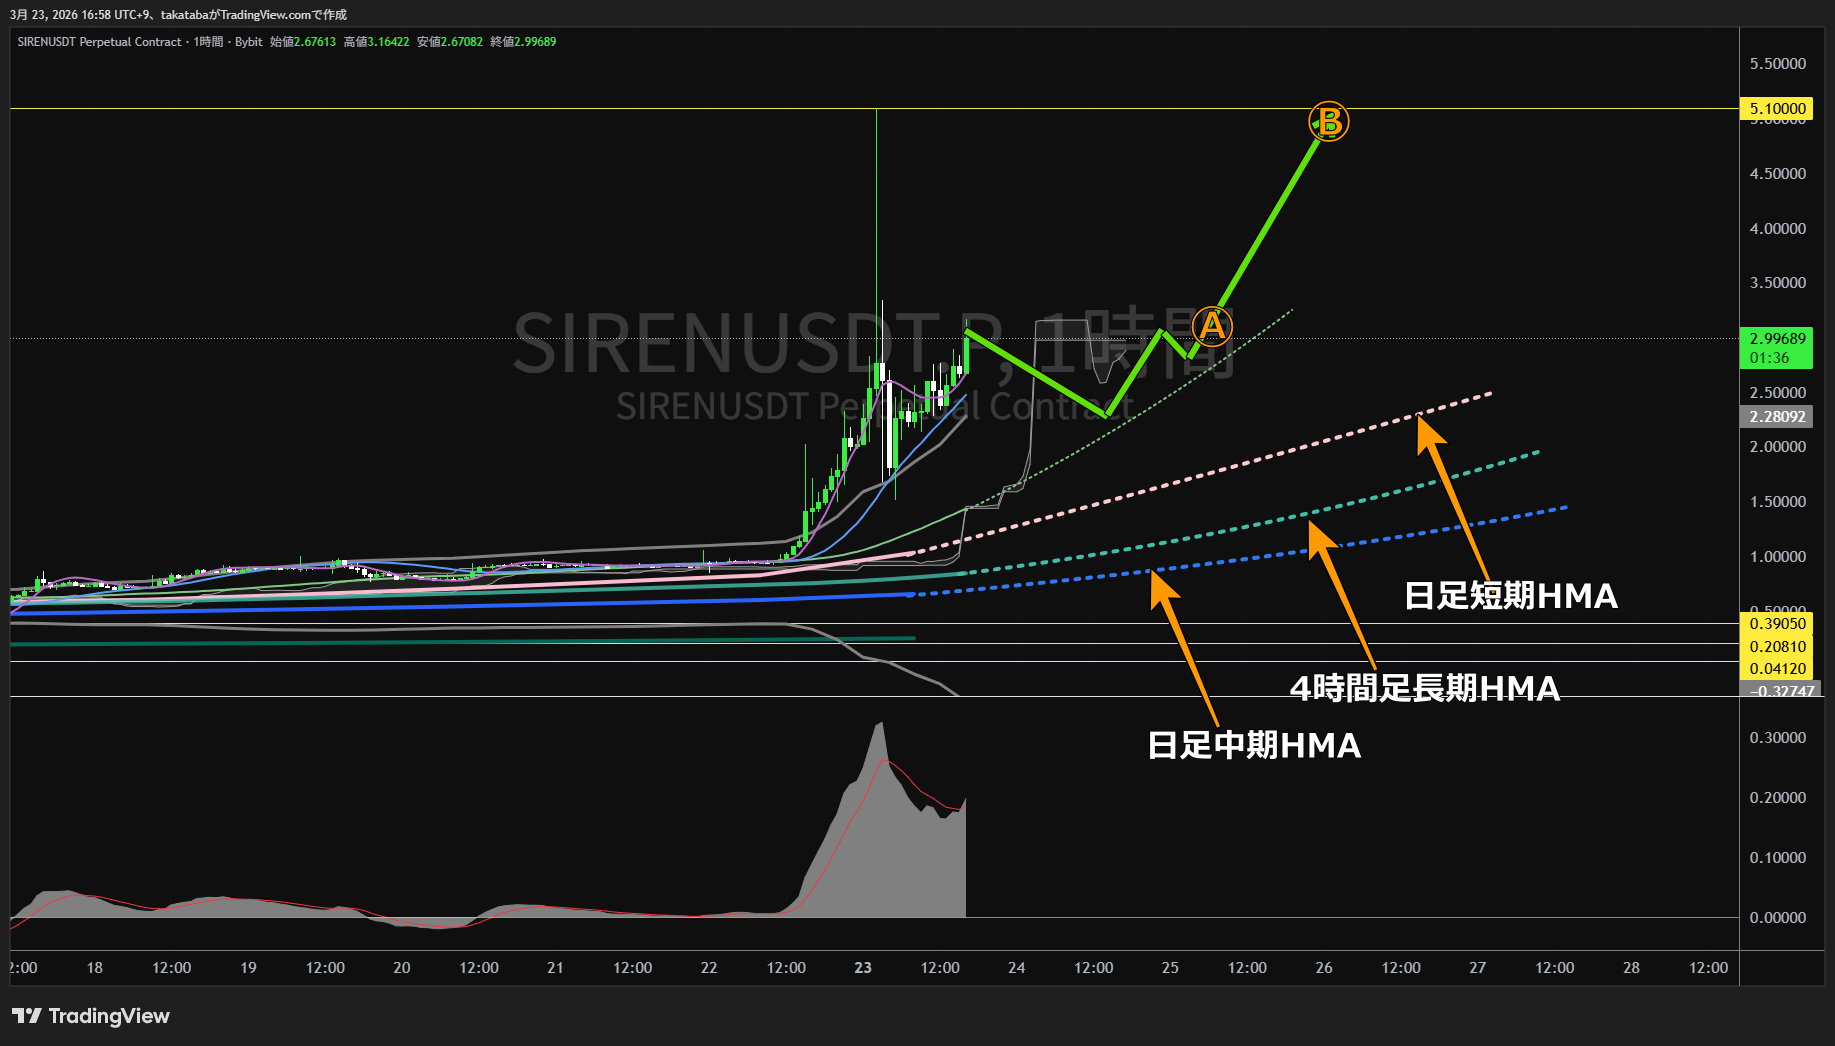Click the 01:36 candle countdown timer
Image resolution: width=1835 pixels, height=1046 pixels.
pyautogui.click(x=1769, y=358)
